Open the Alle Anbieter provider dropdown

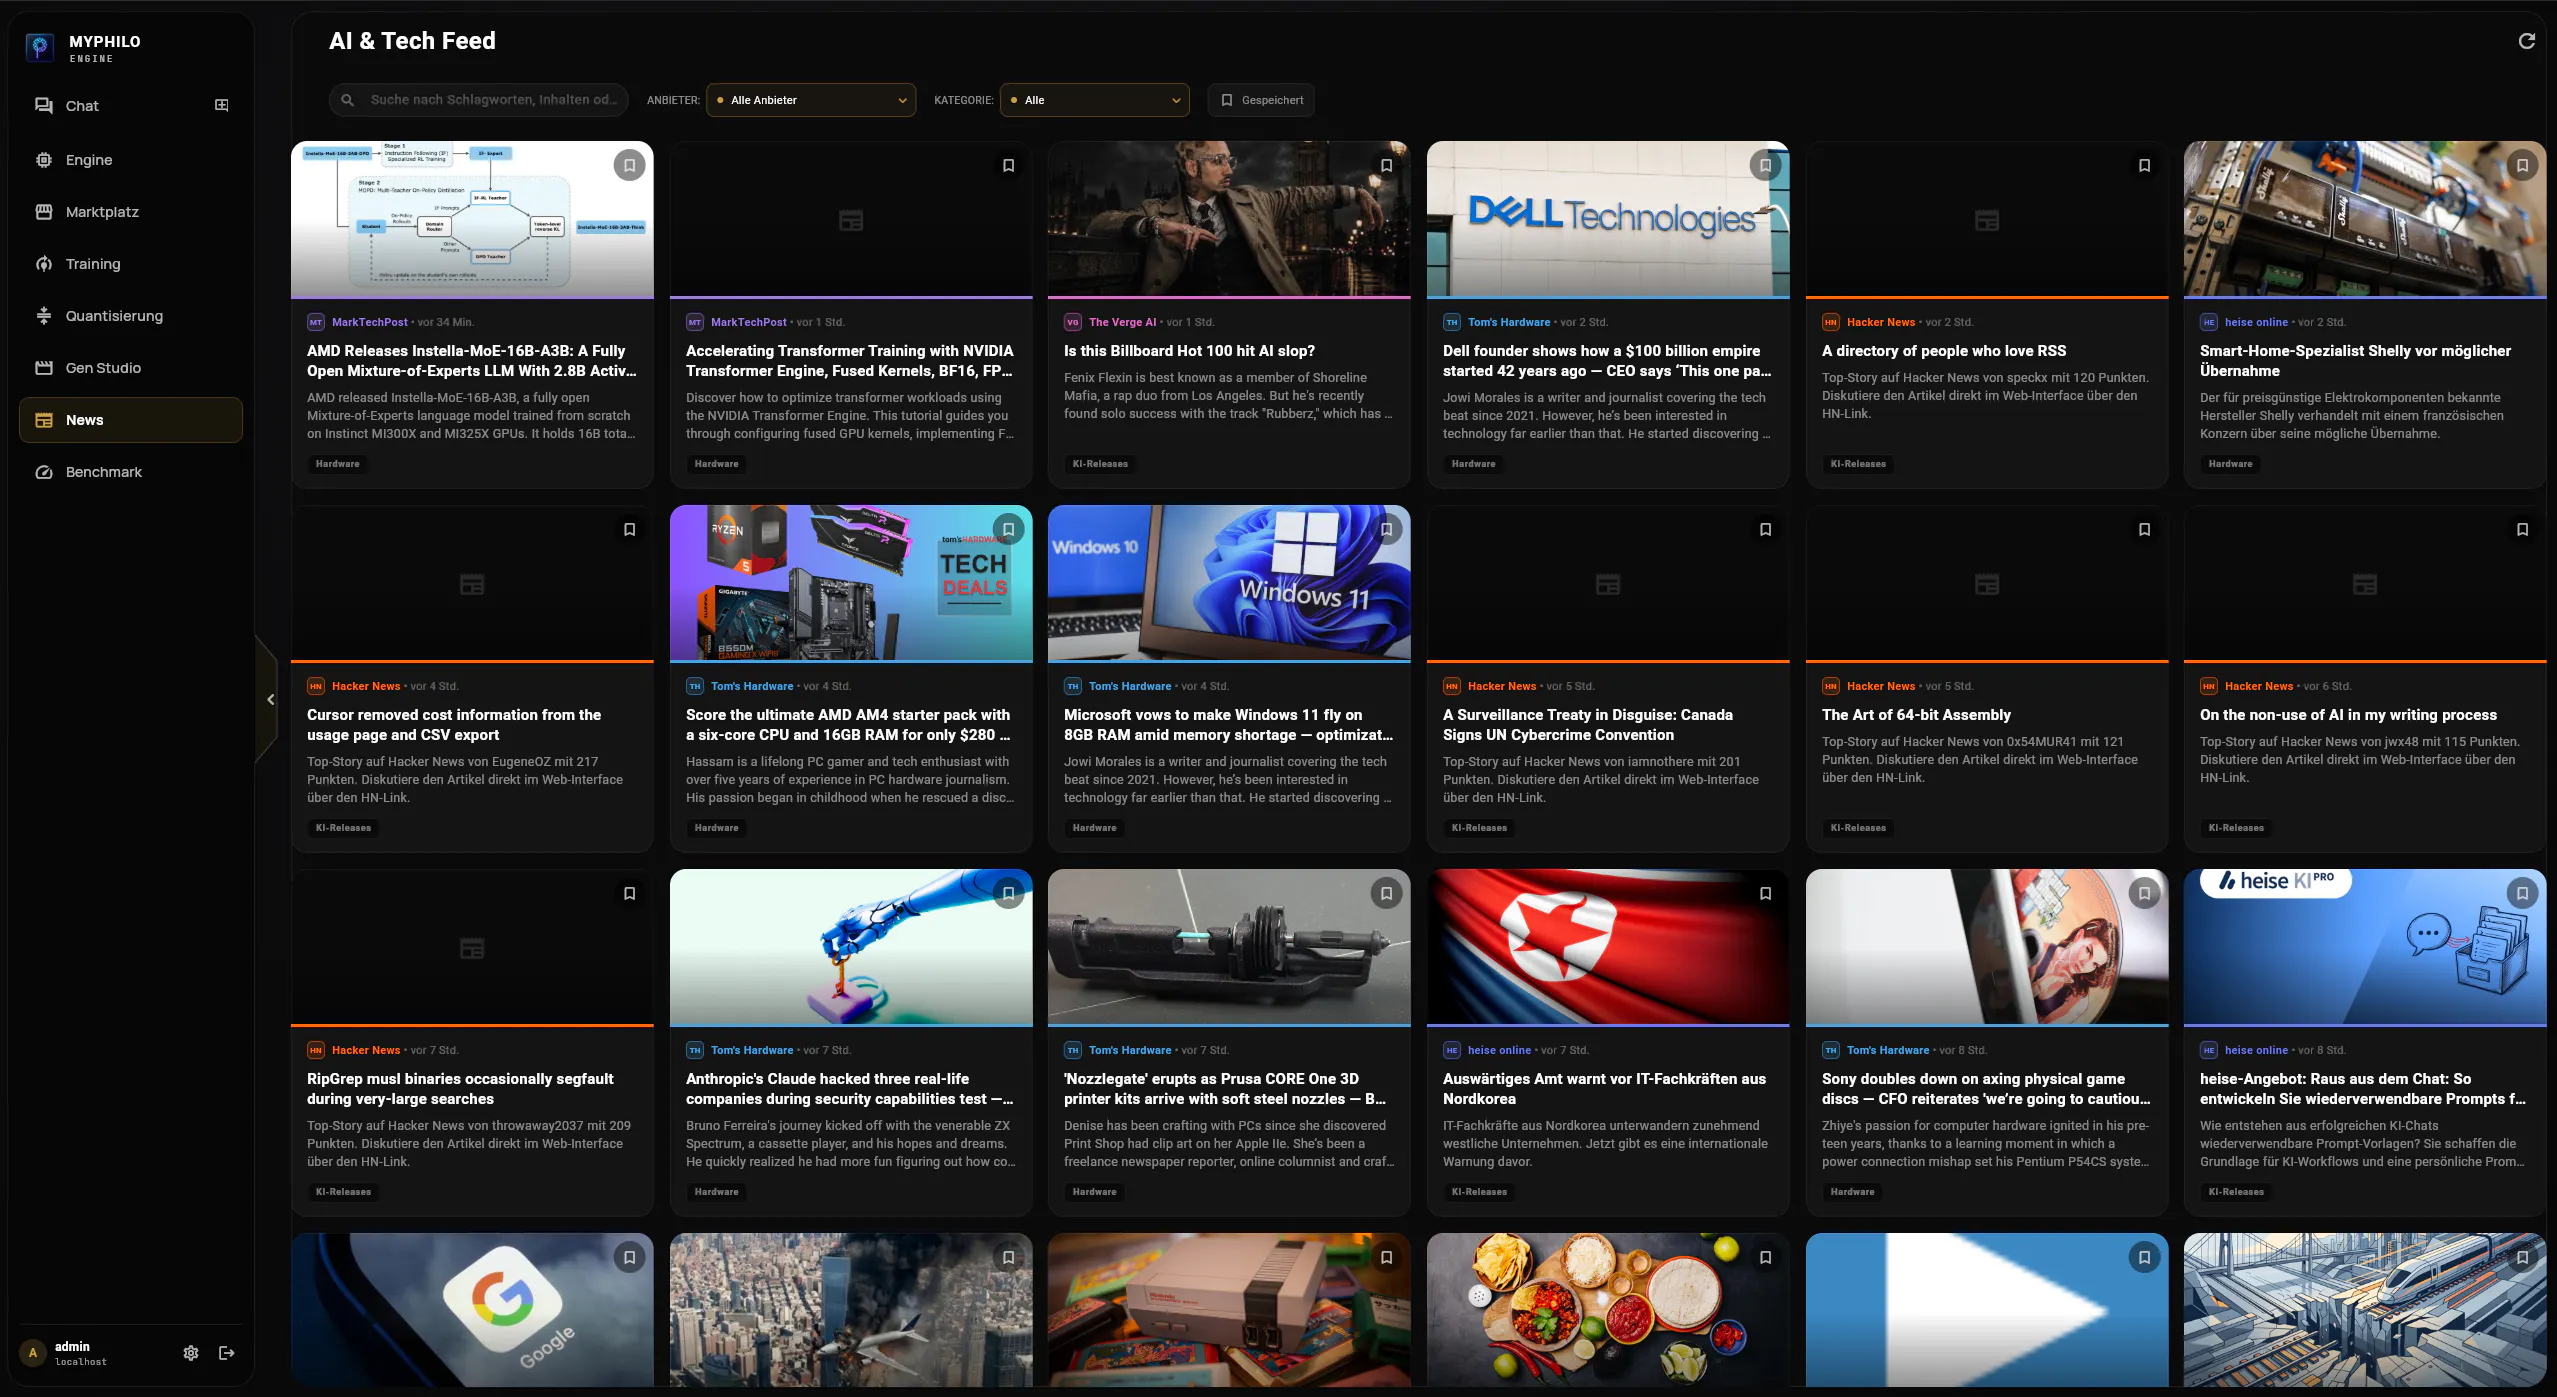tap(811, 100)
